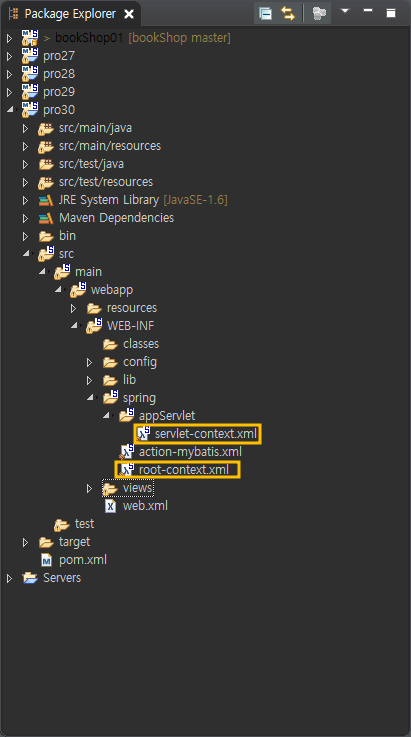This screenshot has width=411, height=737.
Task: Click the action-mybatis.xml file icon
Action: [126, 452]
